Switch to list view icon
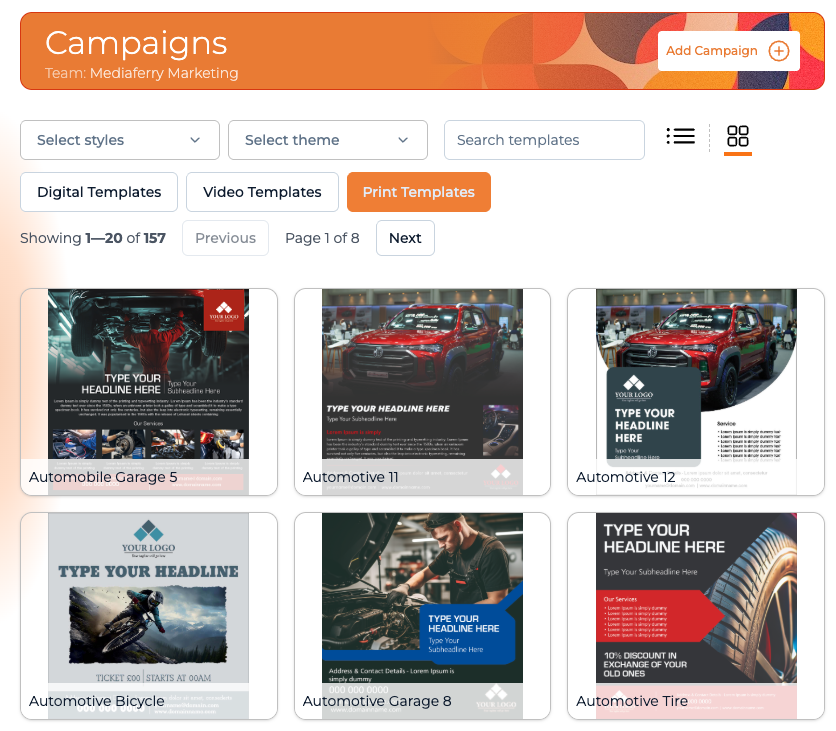836x731 pixels. coord(680,137)
